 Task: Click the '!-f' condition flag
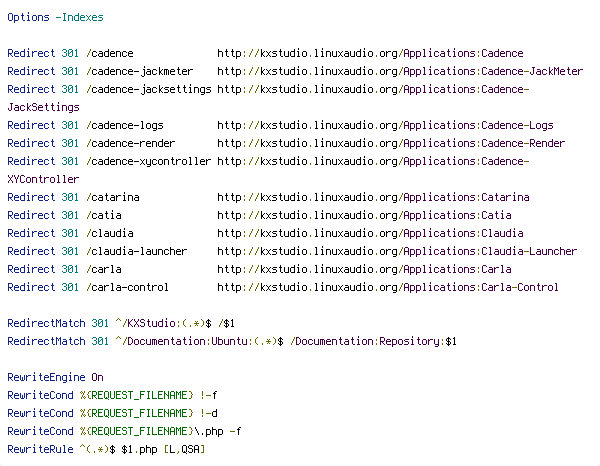tap(208, 395)
